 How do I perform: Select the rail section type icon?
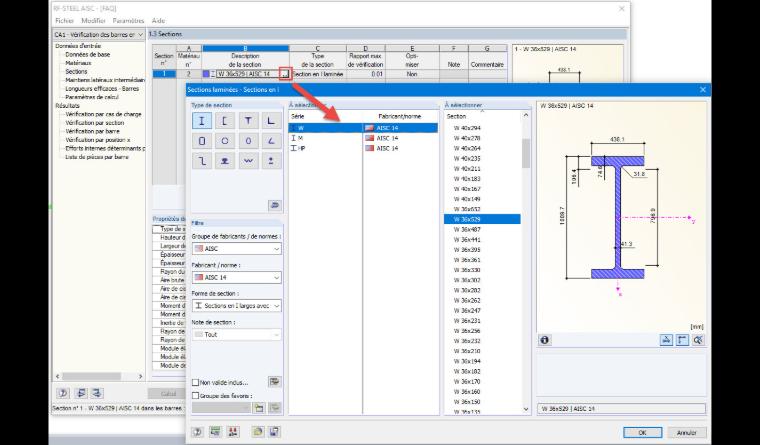pos(225,161)
